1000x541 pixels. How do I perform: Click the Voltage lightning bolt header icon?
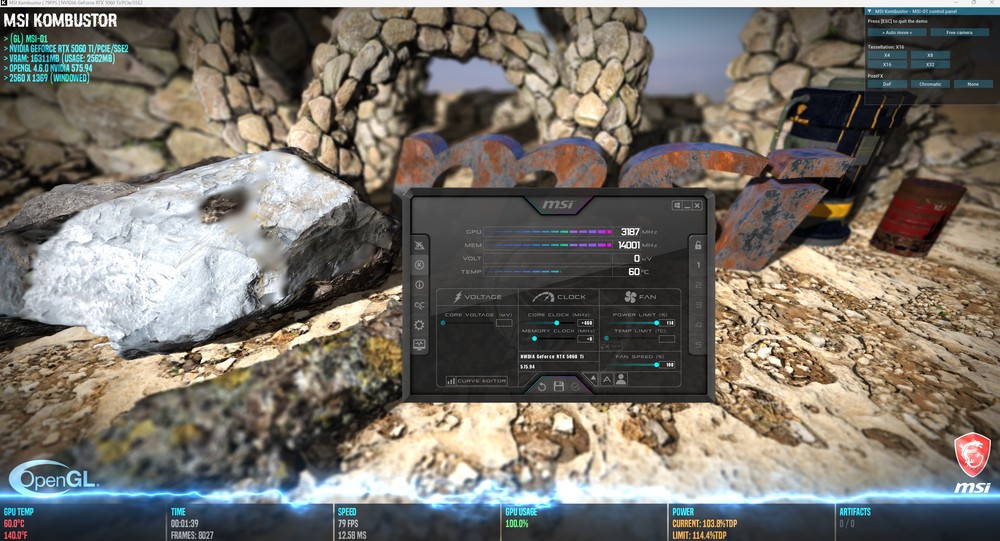click(458, 297)
